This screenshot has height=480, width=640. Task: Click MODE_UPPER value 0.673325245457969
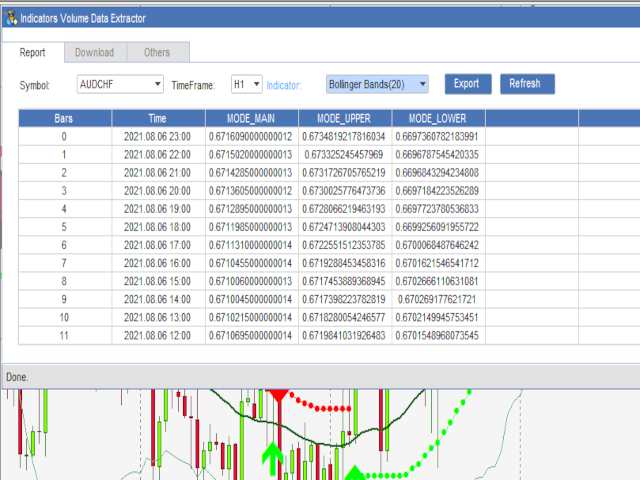344,155
